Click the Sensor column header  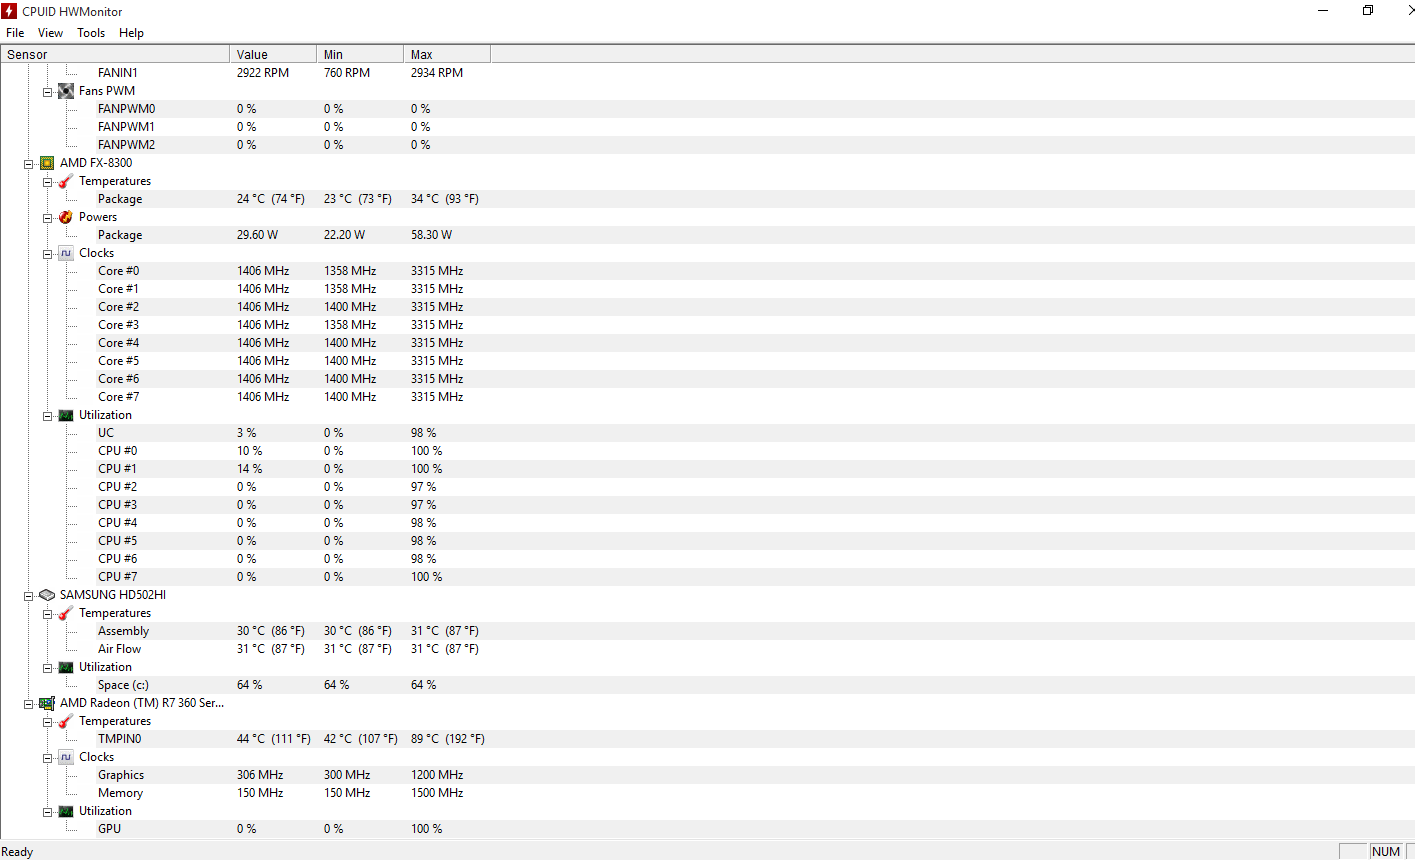coord(115,54)
